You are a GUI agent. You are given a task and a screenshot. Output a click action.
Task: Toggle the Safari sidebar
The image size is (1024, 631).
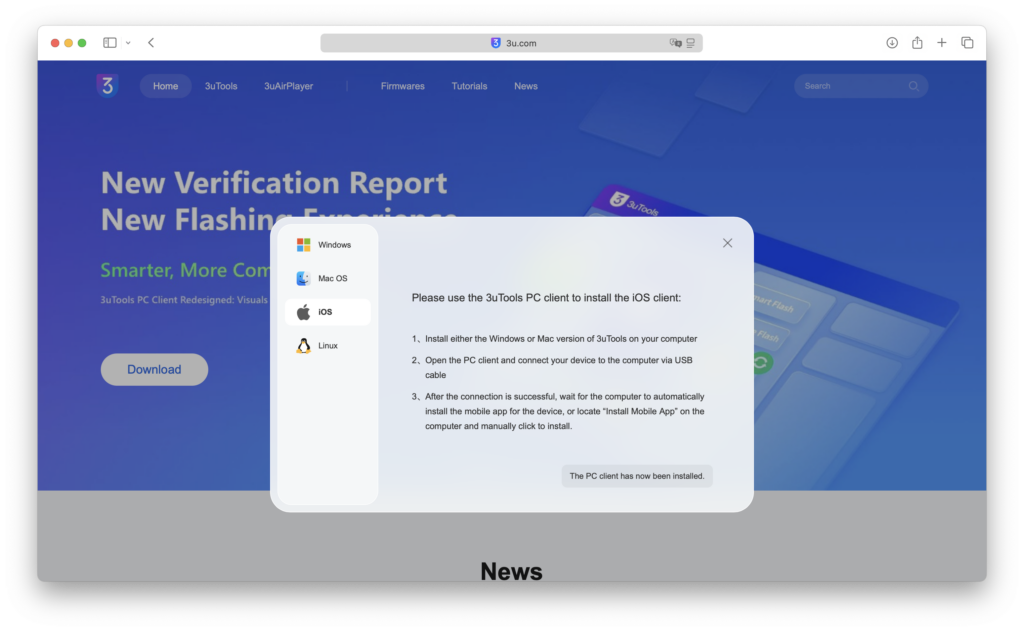pos(110,42)
